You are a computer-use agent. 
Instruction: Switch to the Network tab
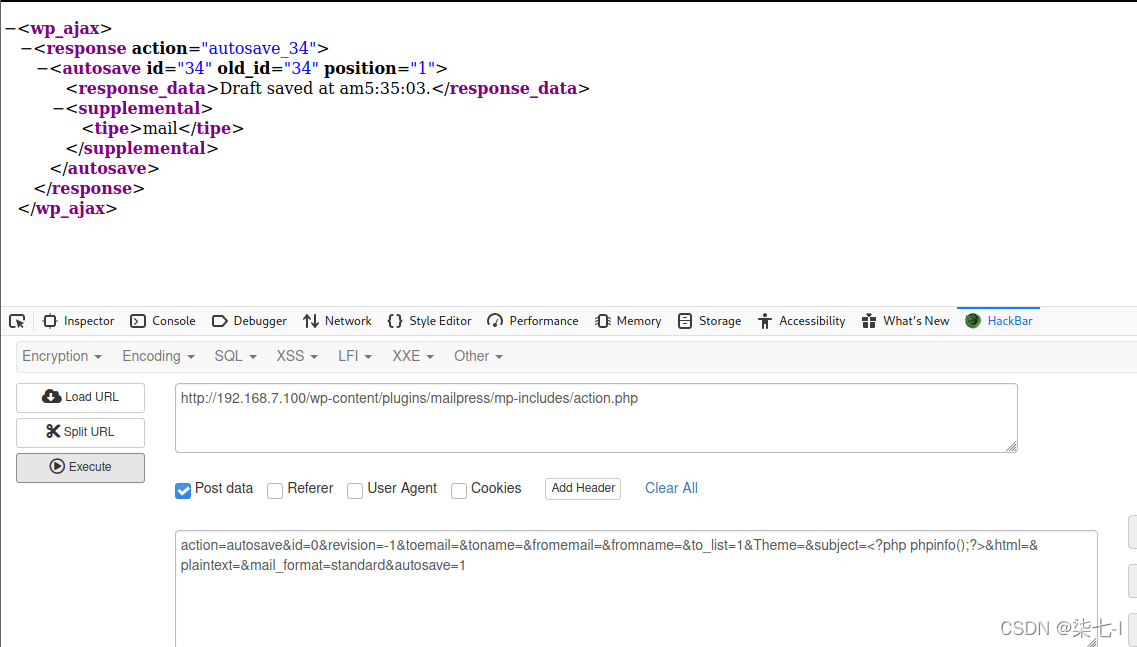(337, 321)
